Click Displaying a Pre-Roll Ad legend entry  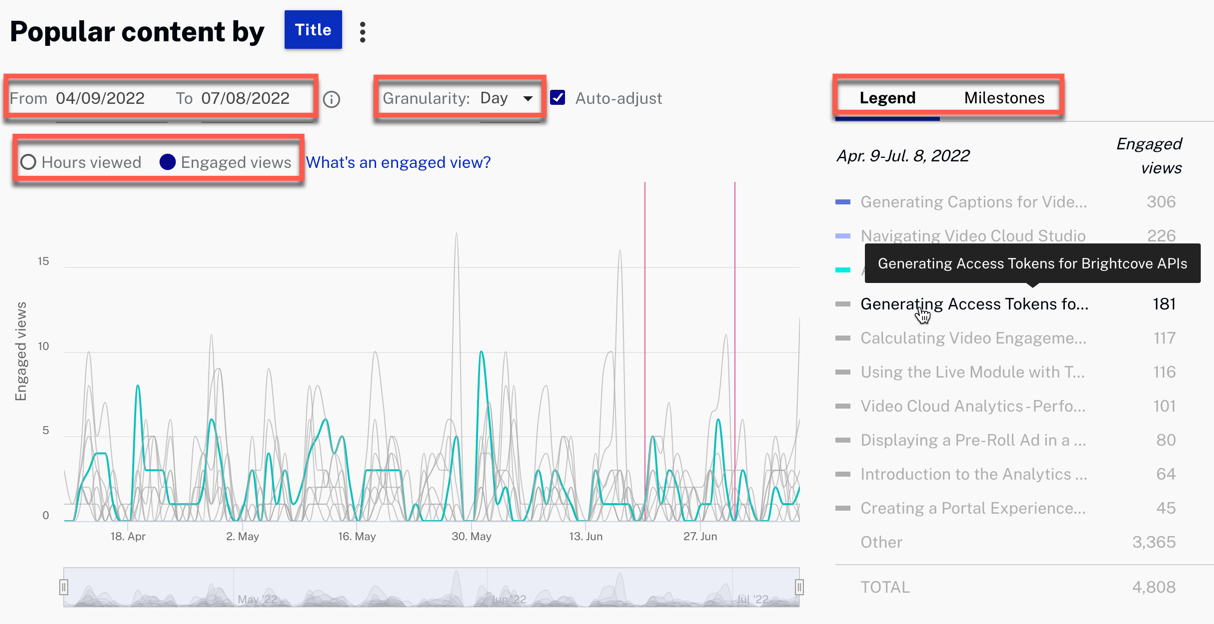click(x=973, y=440)
